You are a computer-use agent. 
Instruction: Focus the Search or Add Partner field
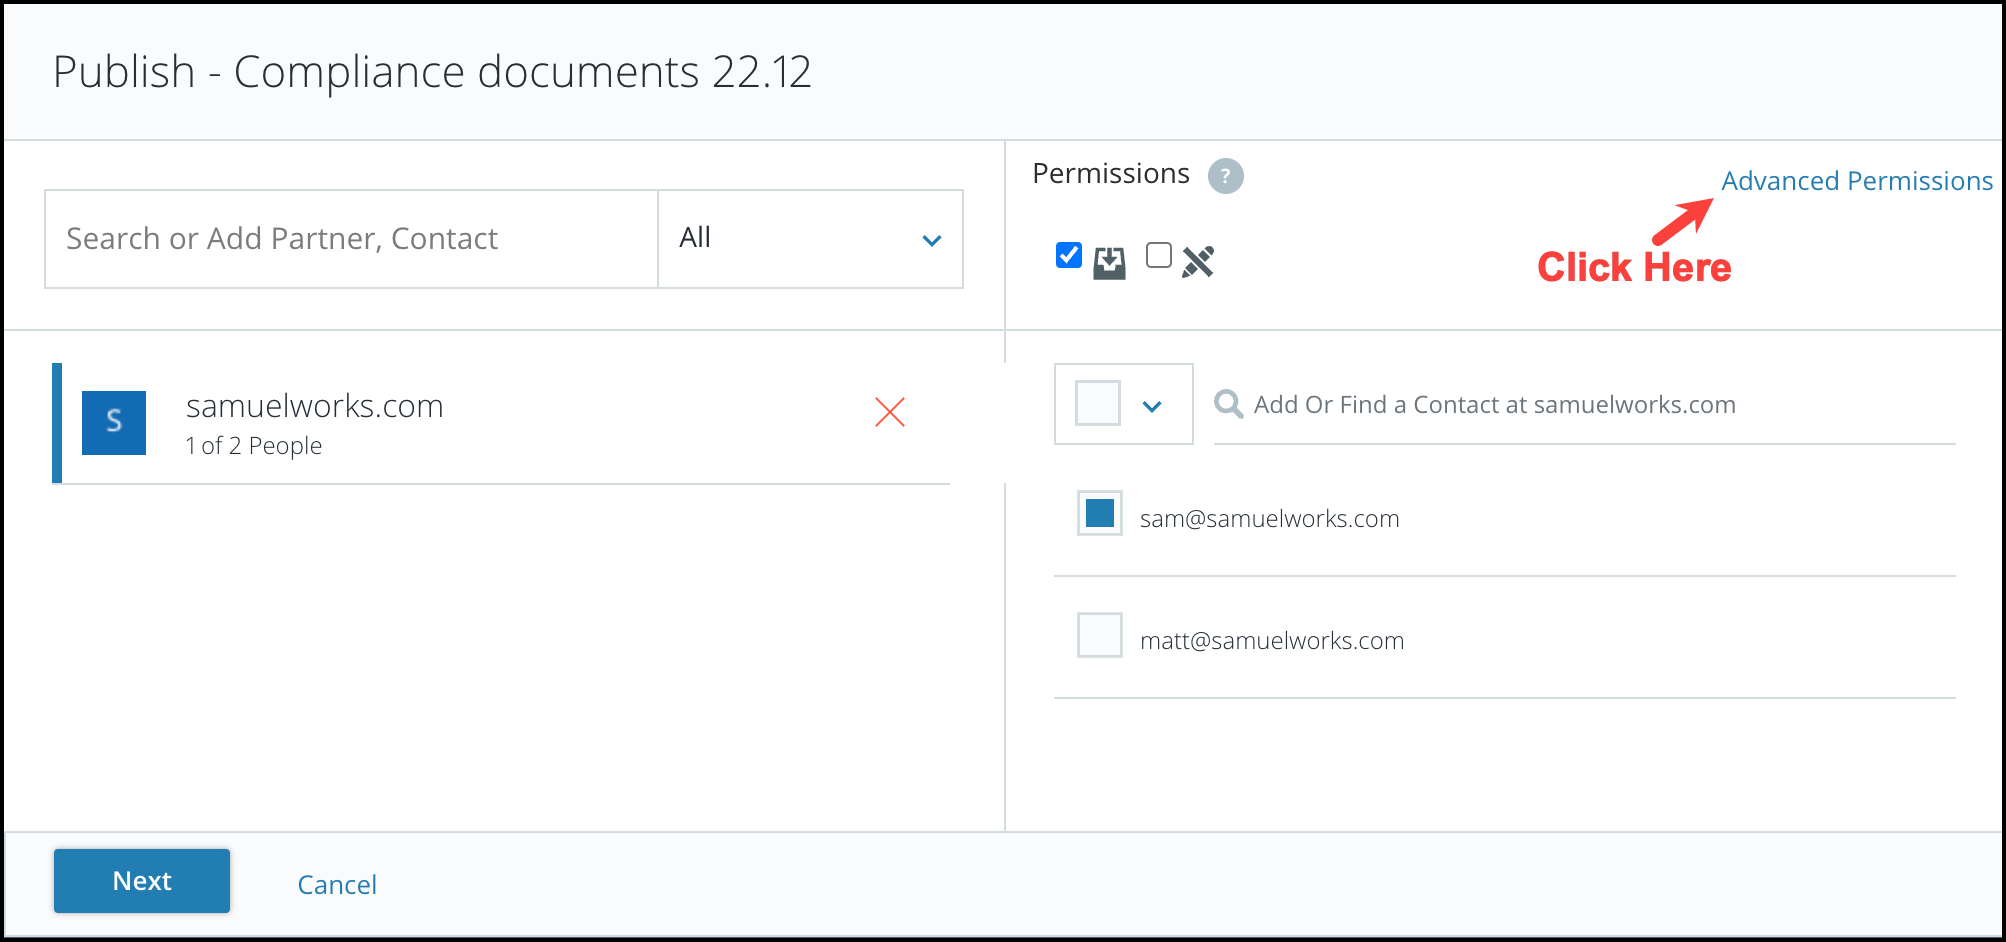(x=351, y=239)
